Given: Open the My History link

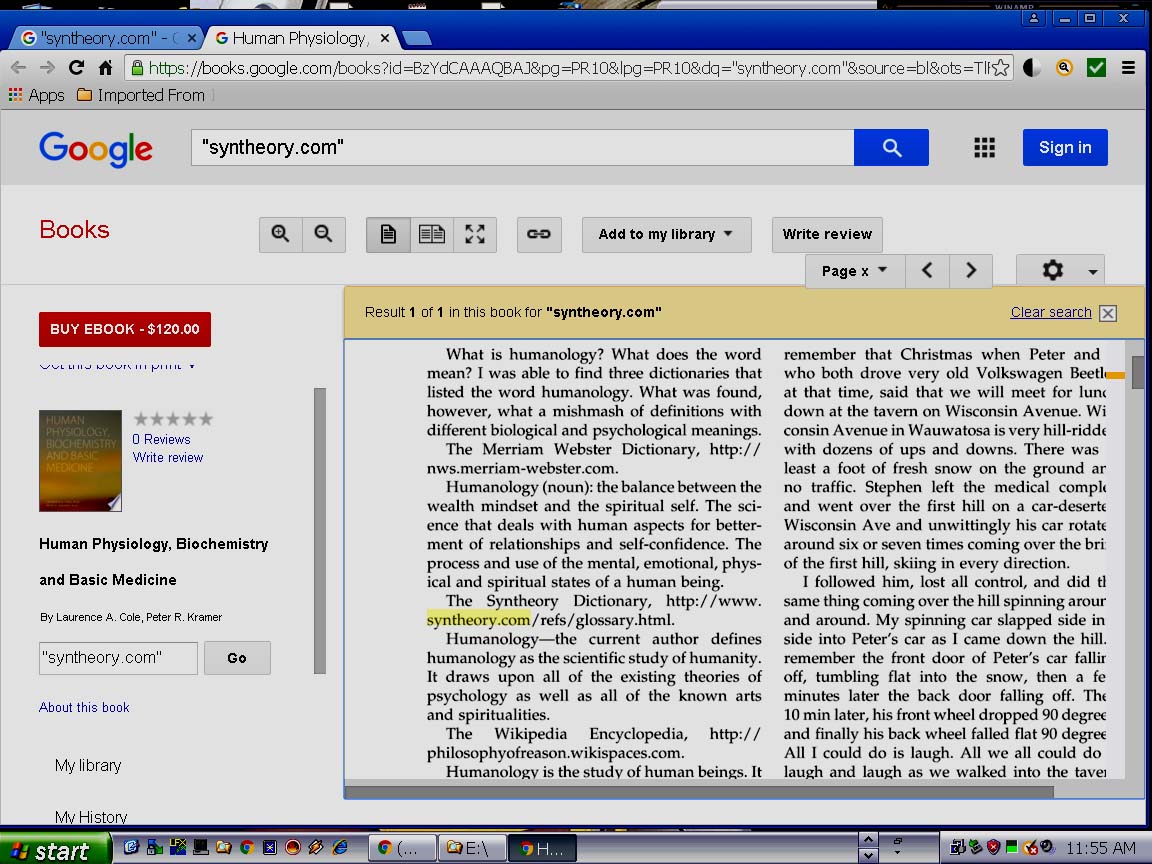Looking at the screenshot, I should (x=91, y=817).
